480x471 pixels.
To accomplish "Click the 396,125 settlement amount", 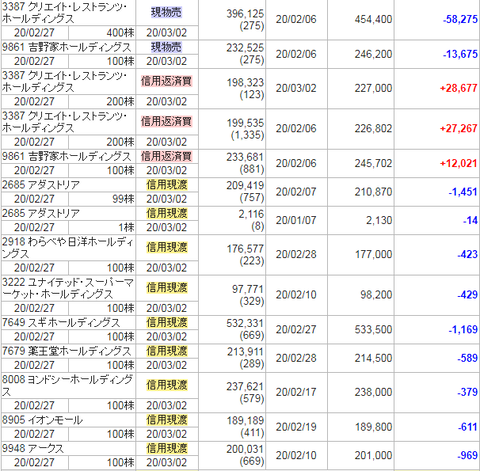I will click(x=245, y=14).
